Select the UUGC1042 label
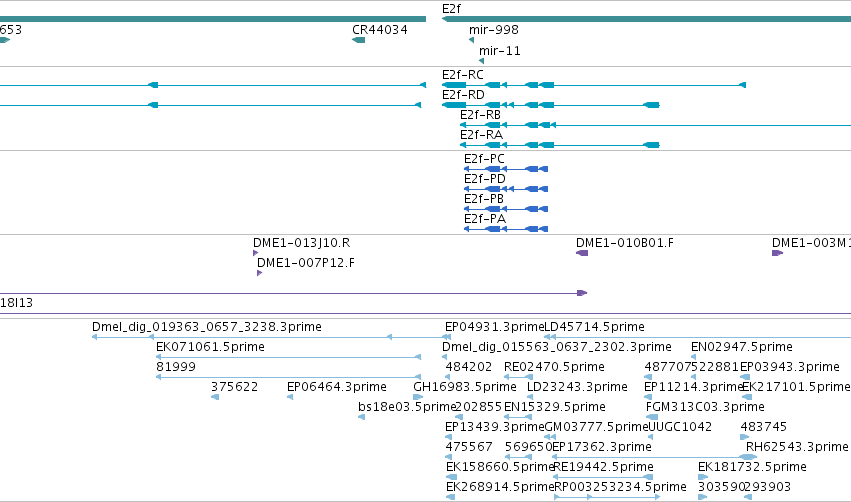 (681, 428)
